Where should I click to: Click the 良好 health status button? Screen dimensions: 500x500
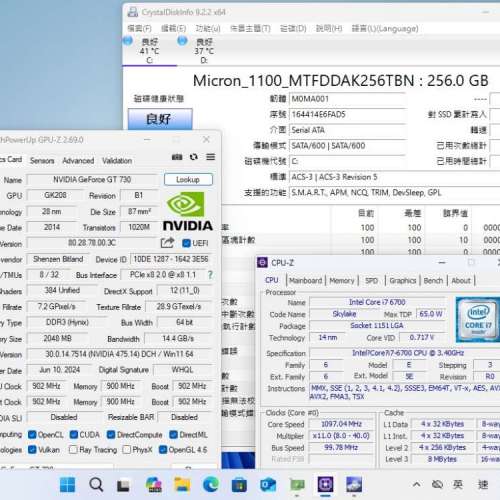click(160, 119)
